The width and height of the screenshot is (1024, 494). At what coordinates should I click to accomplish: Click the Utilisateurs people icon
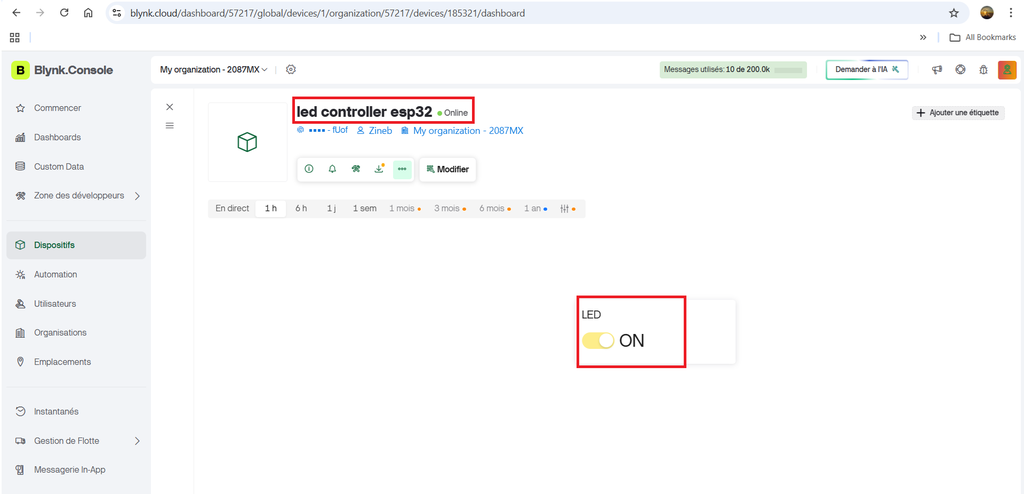[20, 304]
